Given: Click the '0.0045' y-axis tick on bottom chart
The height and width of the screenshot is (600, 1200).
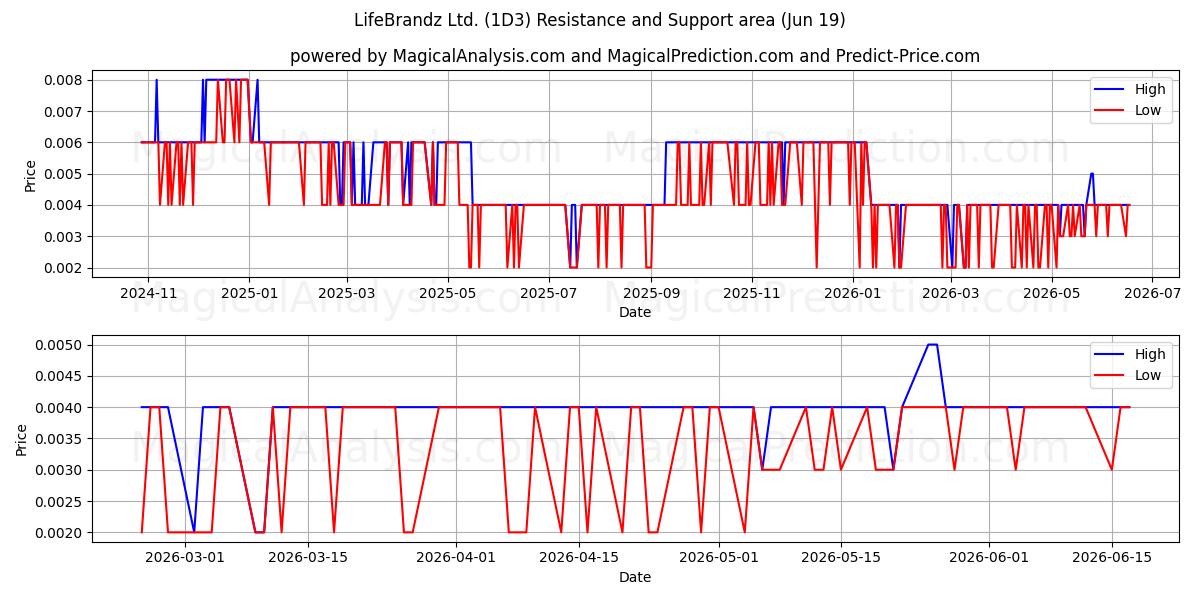Looking at the screenshot, I should tap(61, 376).
